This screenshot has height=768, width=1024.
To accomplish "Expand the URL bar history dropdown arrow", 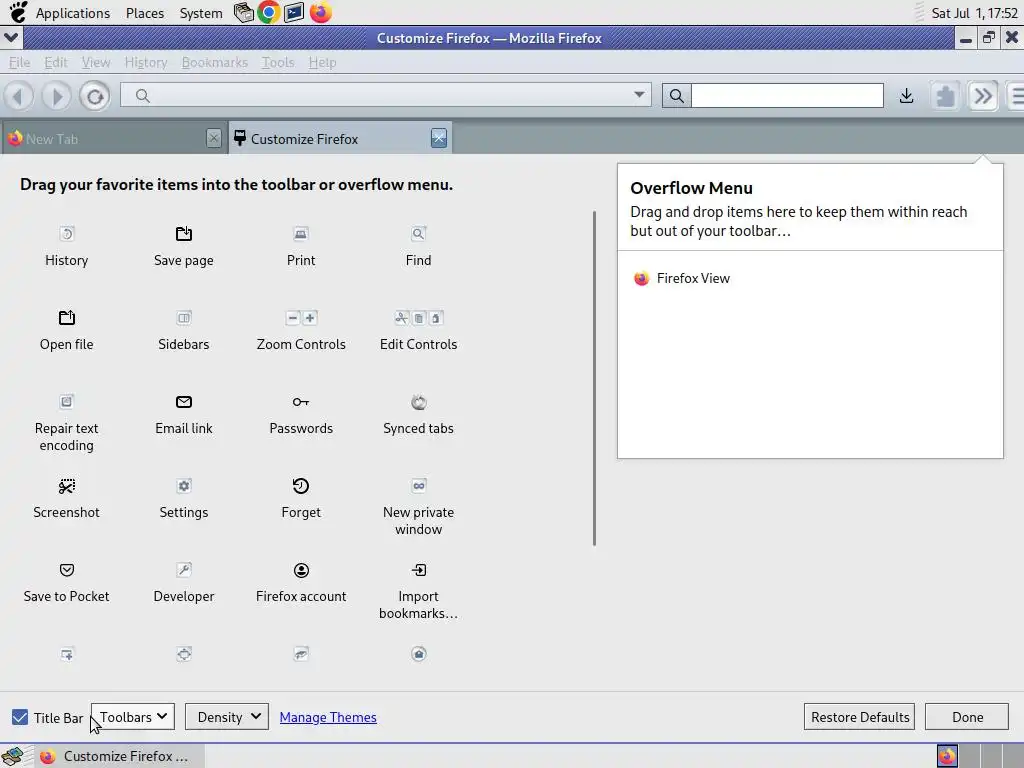I will click(639, 95).
